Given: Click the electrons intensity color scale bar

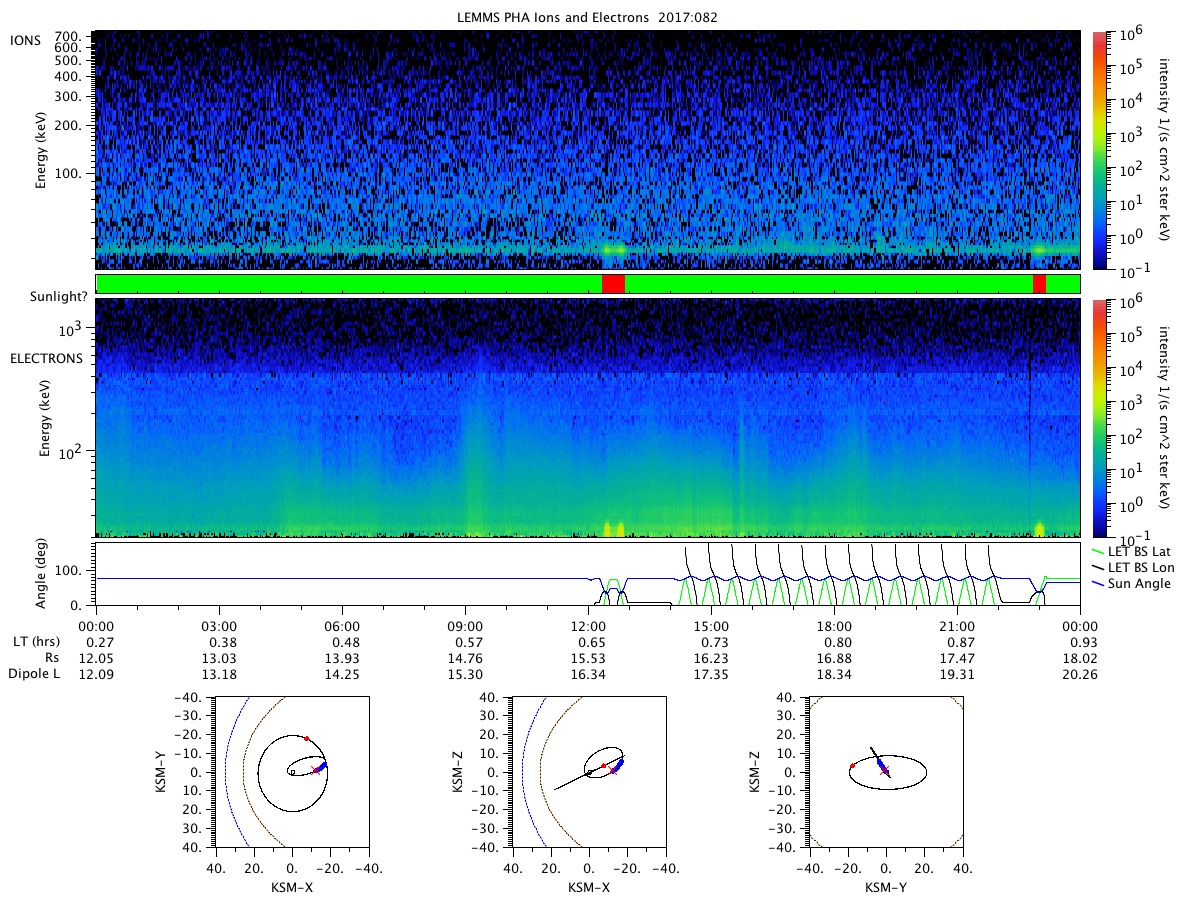Looking at the screenshot, I should tap(1100, 417).
